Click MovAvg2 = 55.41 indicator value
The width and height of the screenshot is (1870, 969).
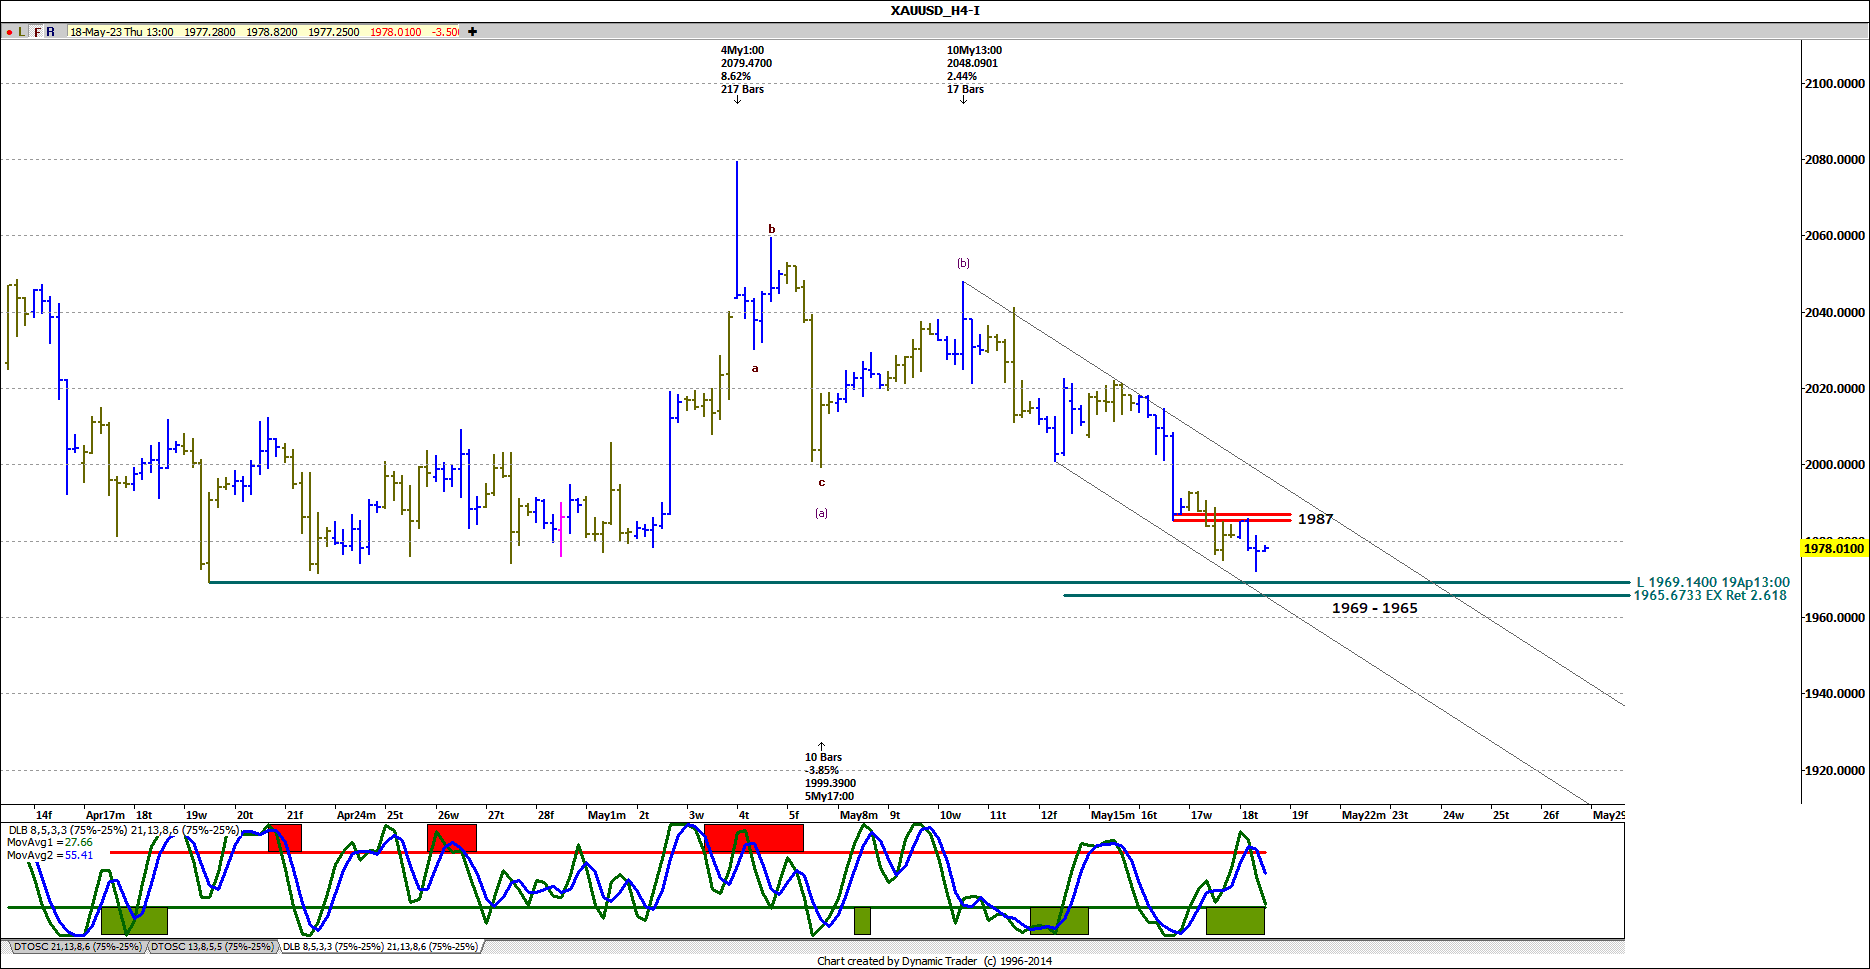coord(50,855)
